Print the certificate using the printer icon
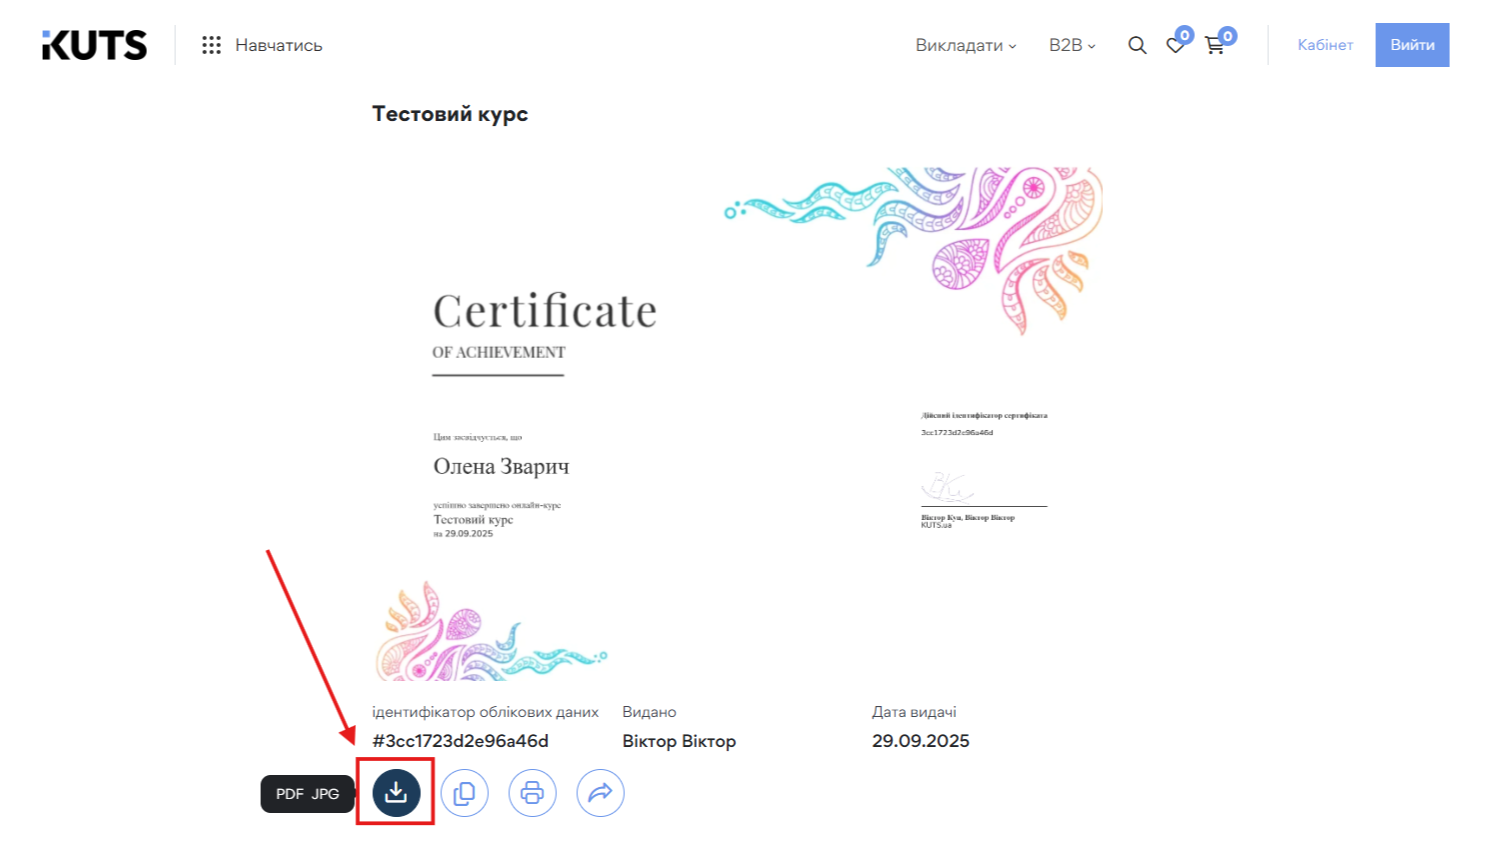This screenshot has width=1497, height=842. pyautogui.click(x=532, y=793)
